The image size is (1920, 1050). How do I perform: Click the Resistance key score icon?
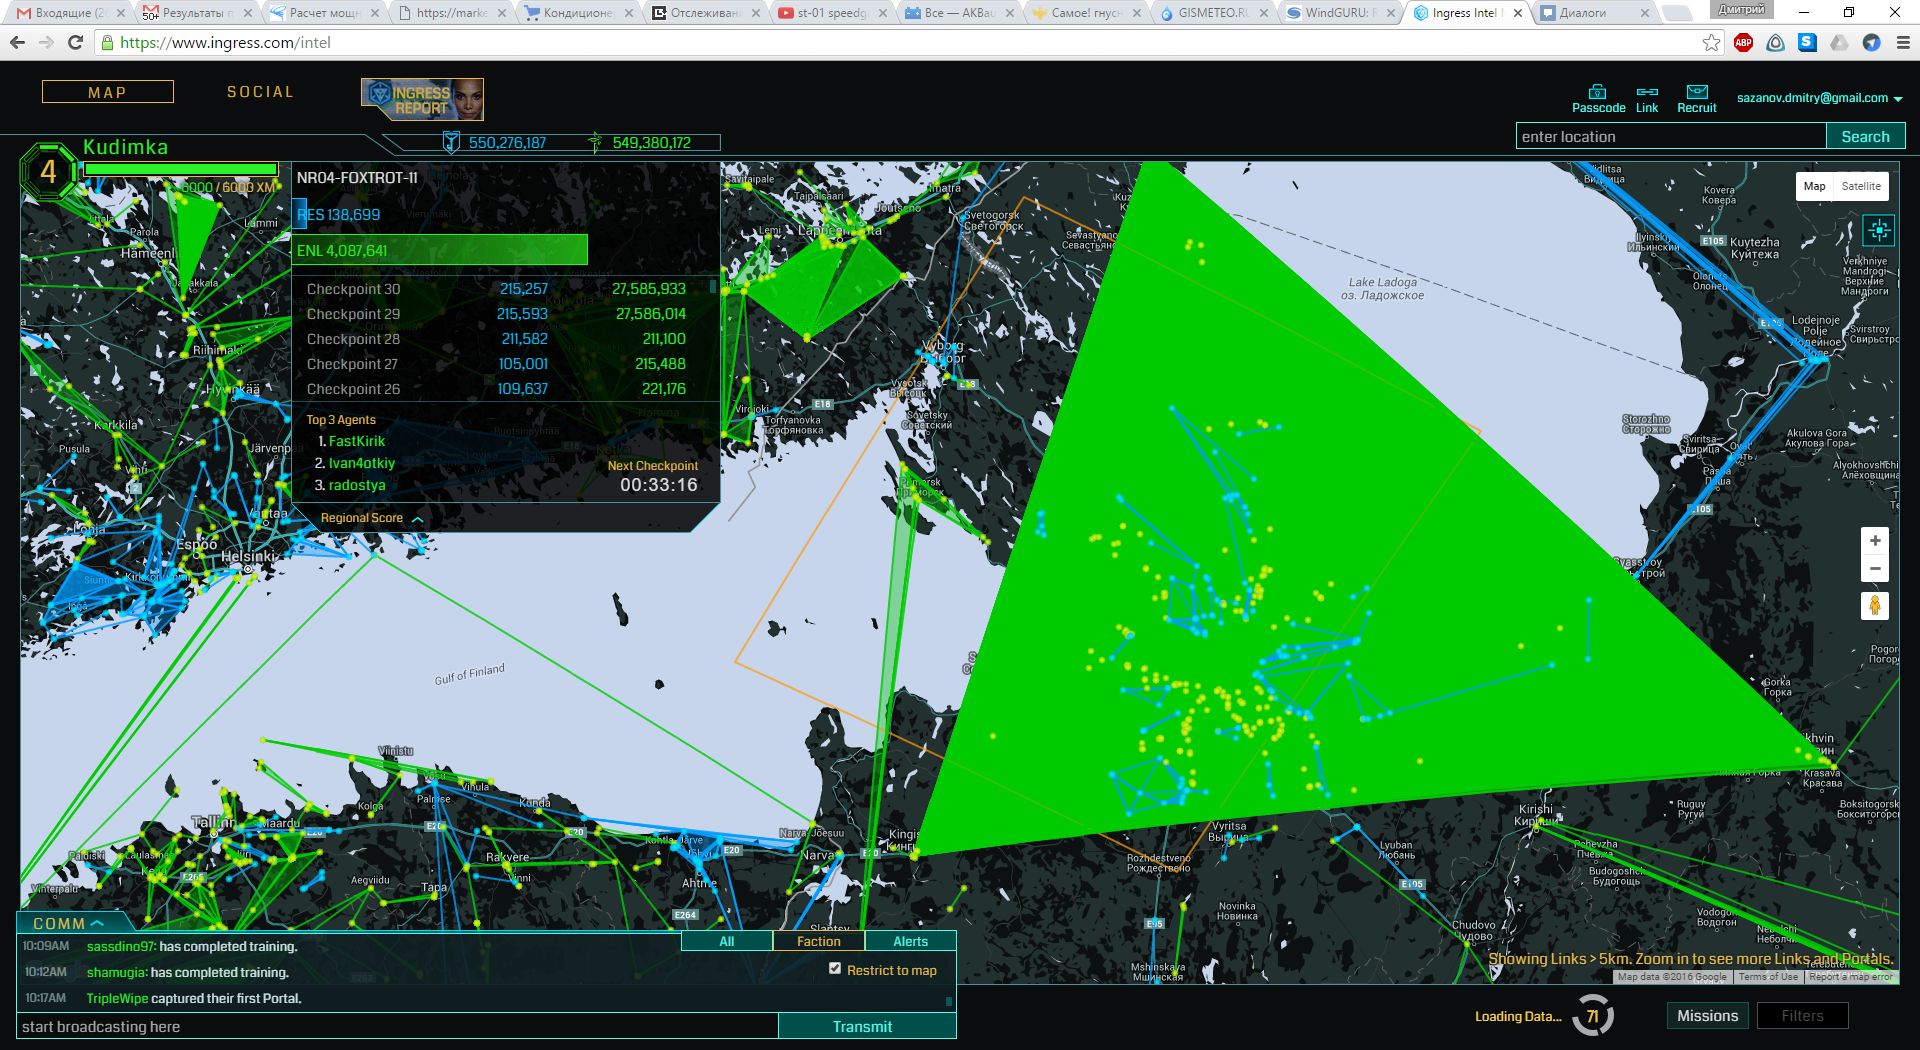pos(451,142)
